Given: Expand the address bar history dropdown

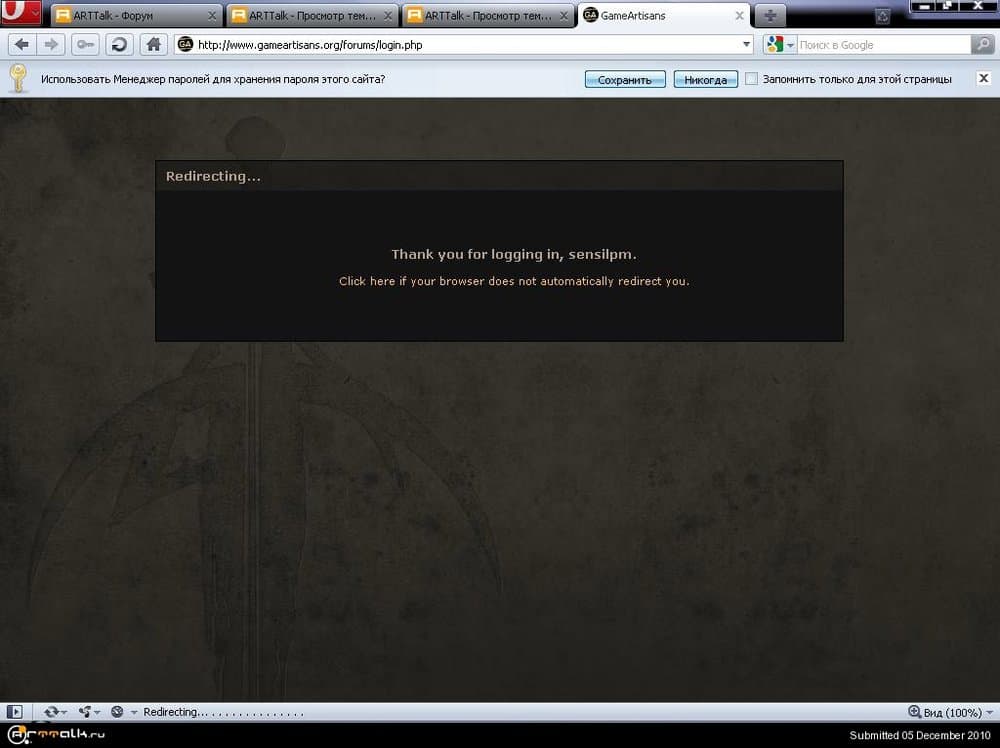Looking at the screenshot, I should click(x=746, y=45).
